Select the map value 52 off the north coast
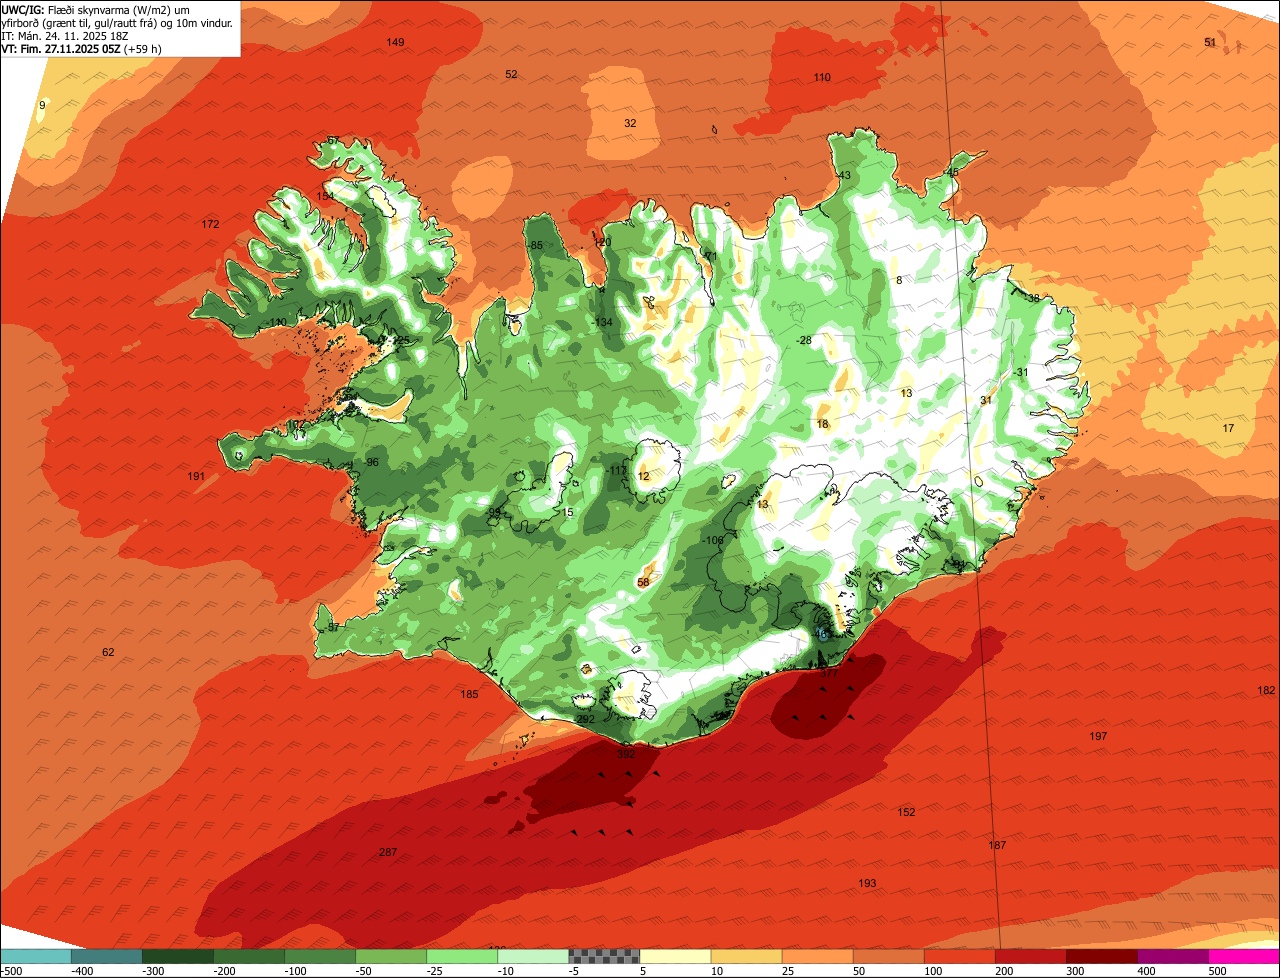 pos(511,75)
